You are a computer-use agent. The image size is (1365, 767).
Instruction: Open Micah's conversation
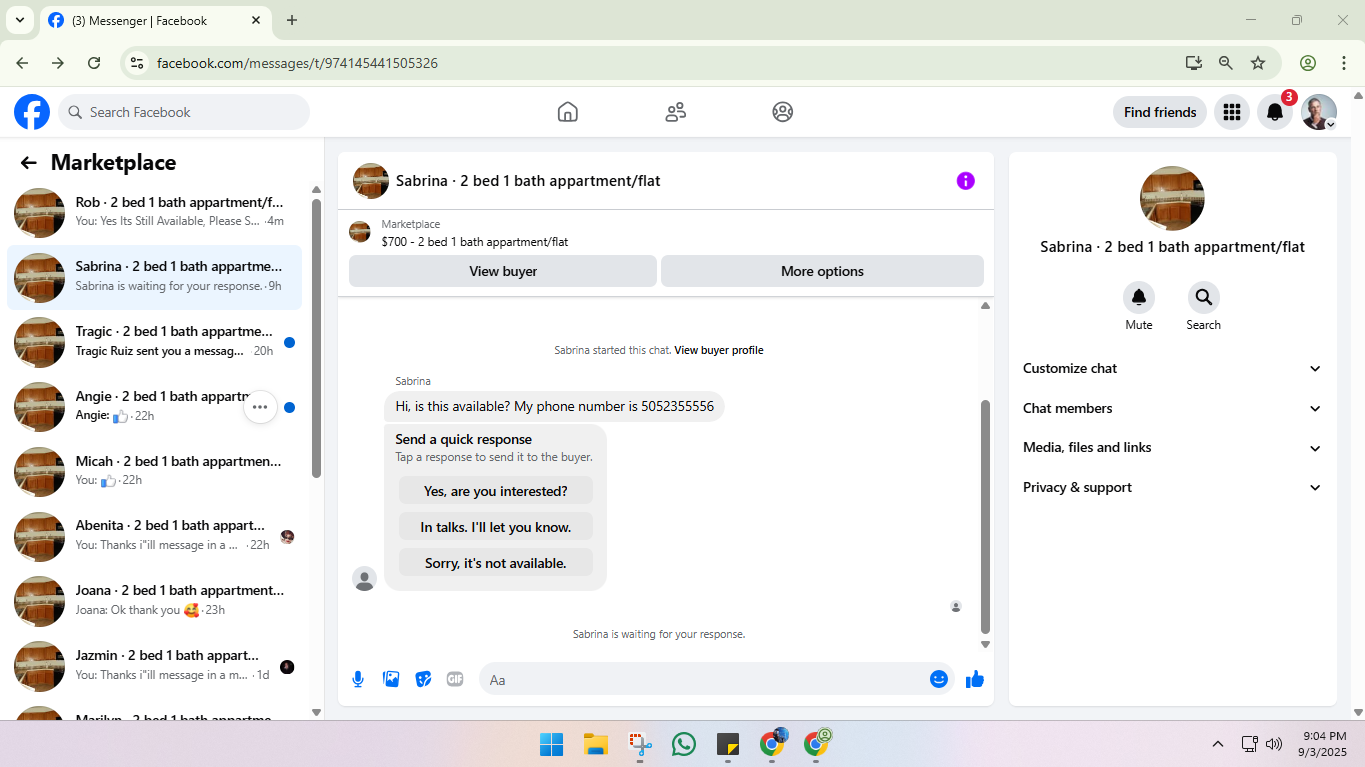point(155,472)
